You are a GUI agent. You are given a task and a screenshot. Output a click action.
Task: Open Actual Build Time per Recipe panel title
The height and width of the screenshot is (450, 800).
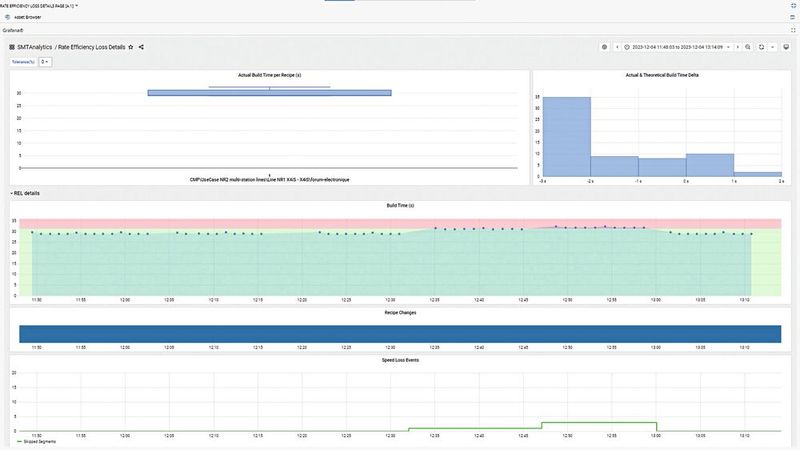click(x=269, y=75)
